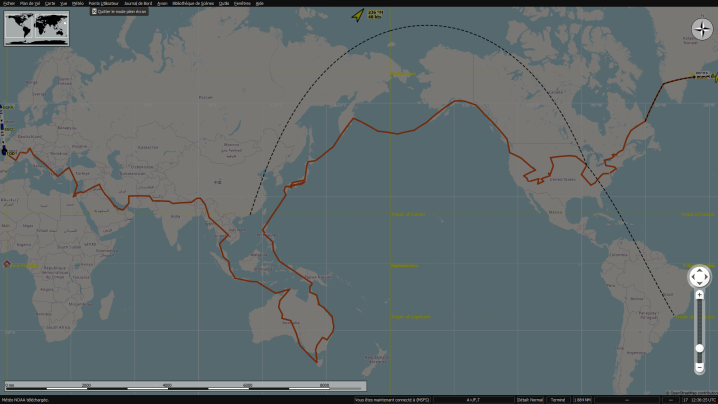Open the Journal de Bord menu
The width and height of the screenshot is (718, 404).
point(138,3)
